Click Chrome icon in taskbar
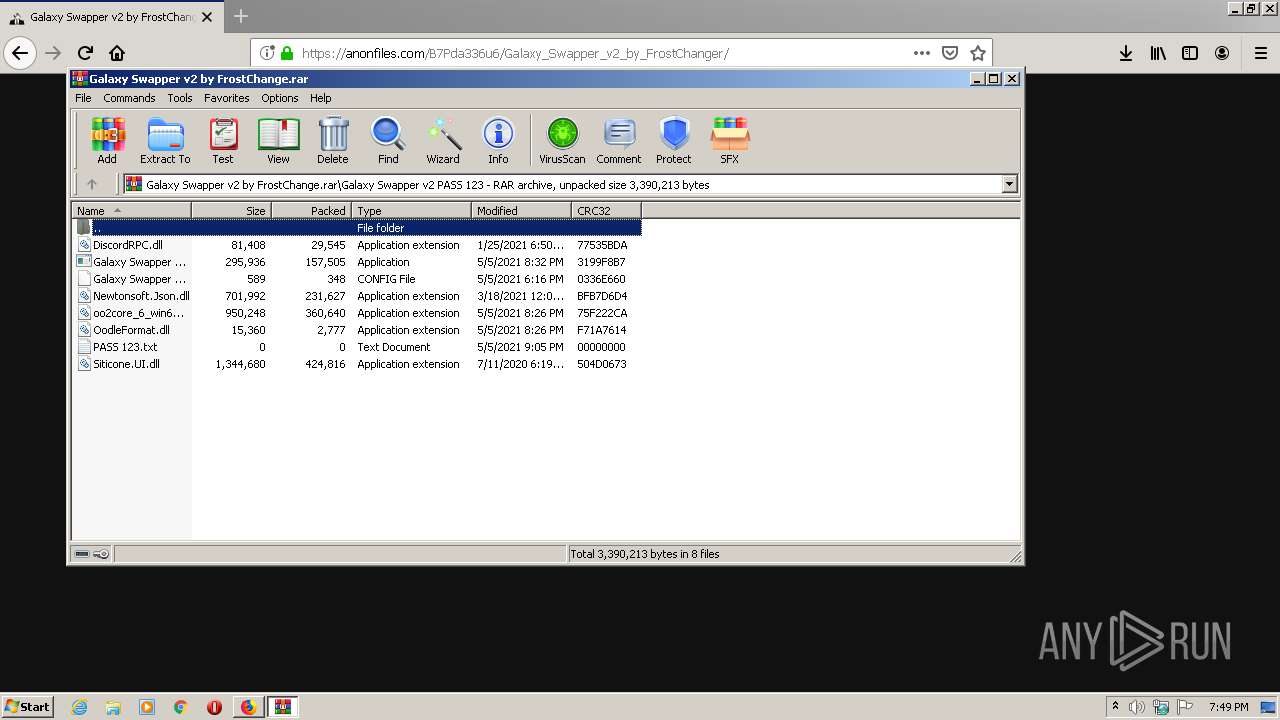Viewport: 1280px width, 720px height. pos(181,707)
